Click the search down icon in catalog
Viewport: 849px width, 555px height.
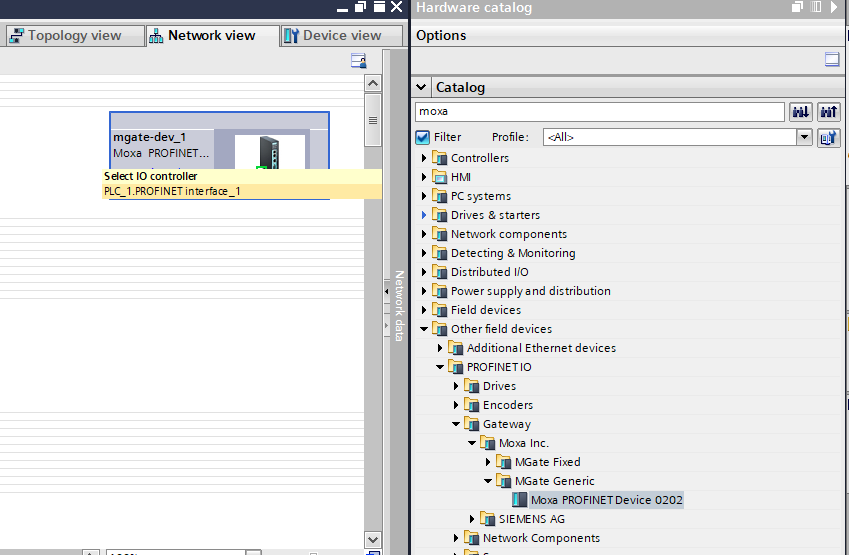pos(800,112)
